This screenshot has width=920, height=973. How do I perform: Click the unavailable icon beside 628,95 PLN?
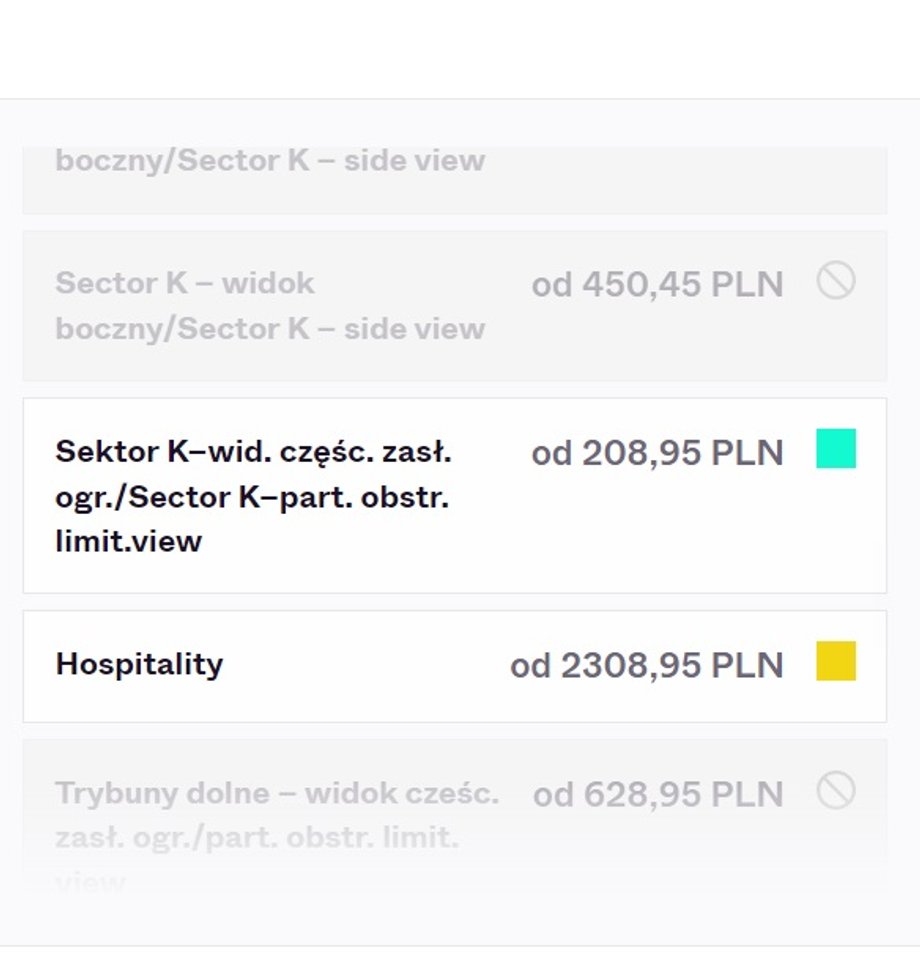pos(836,791)
